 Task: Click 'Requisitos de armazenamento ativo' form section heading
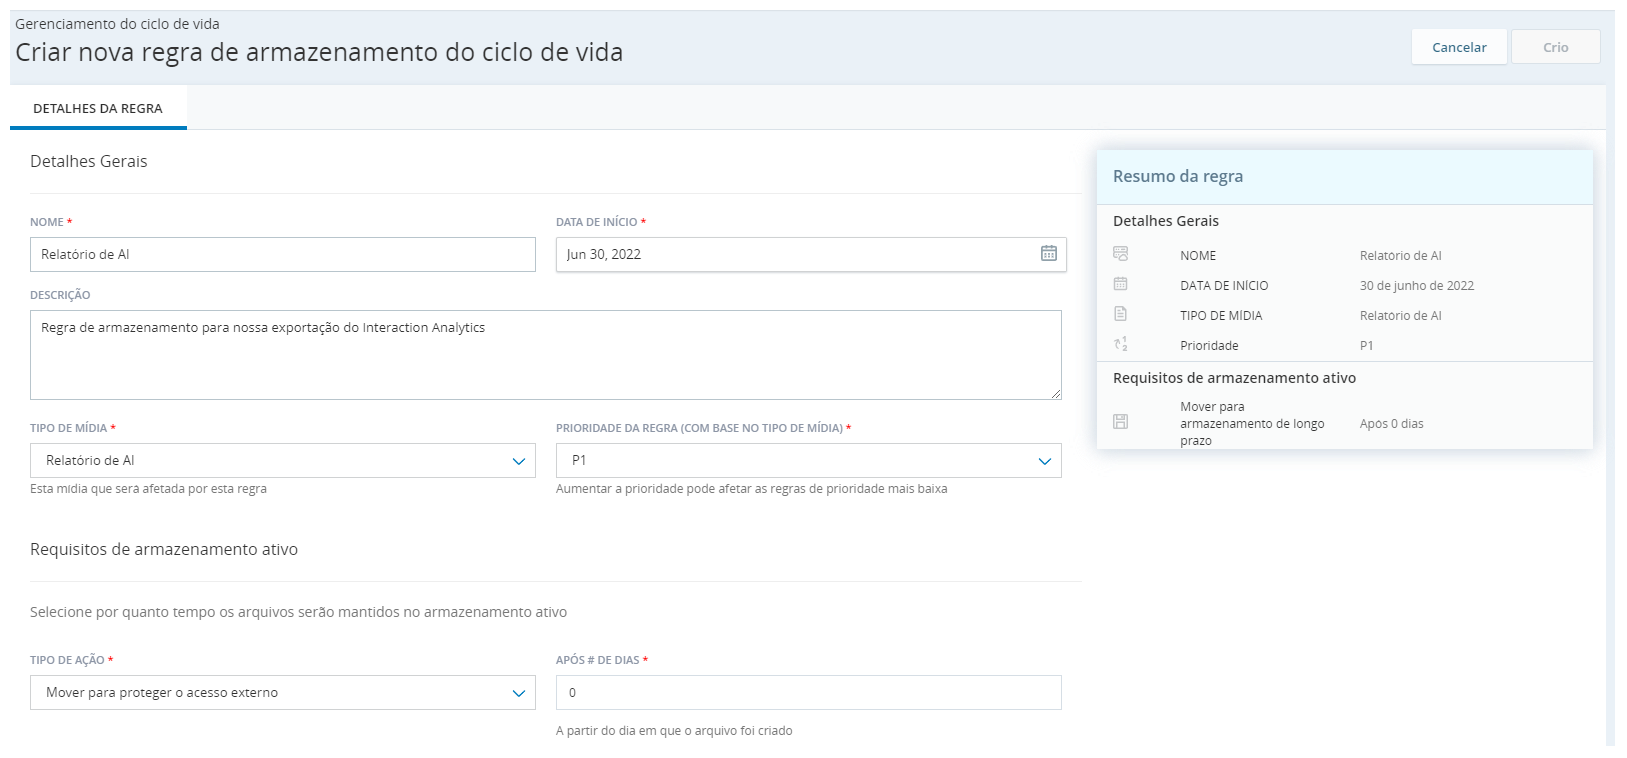click(x=164, y=549)
